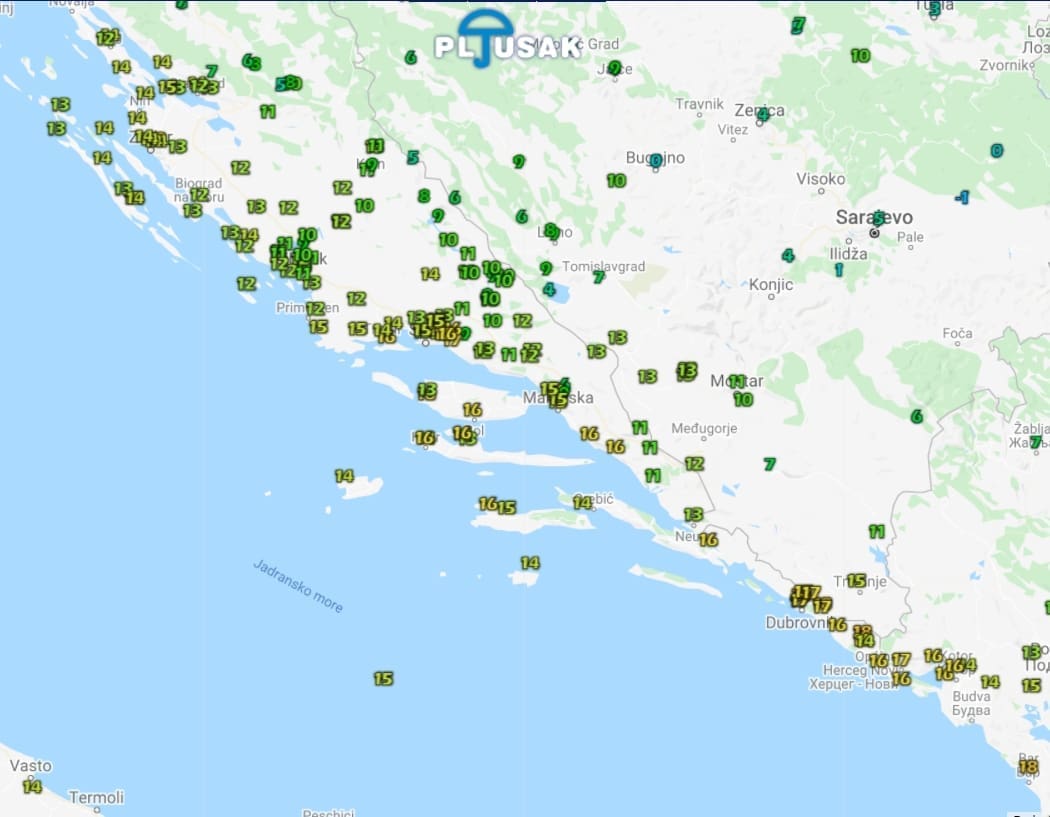Image resolution: width=1050 pixels, height=817 pixels.
Task: Click the Budva town label
Action: click(970, 696)
